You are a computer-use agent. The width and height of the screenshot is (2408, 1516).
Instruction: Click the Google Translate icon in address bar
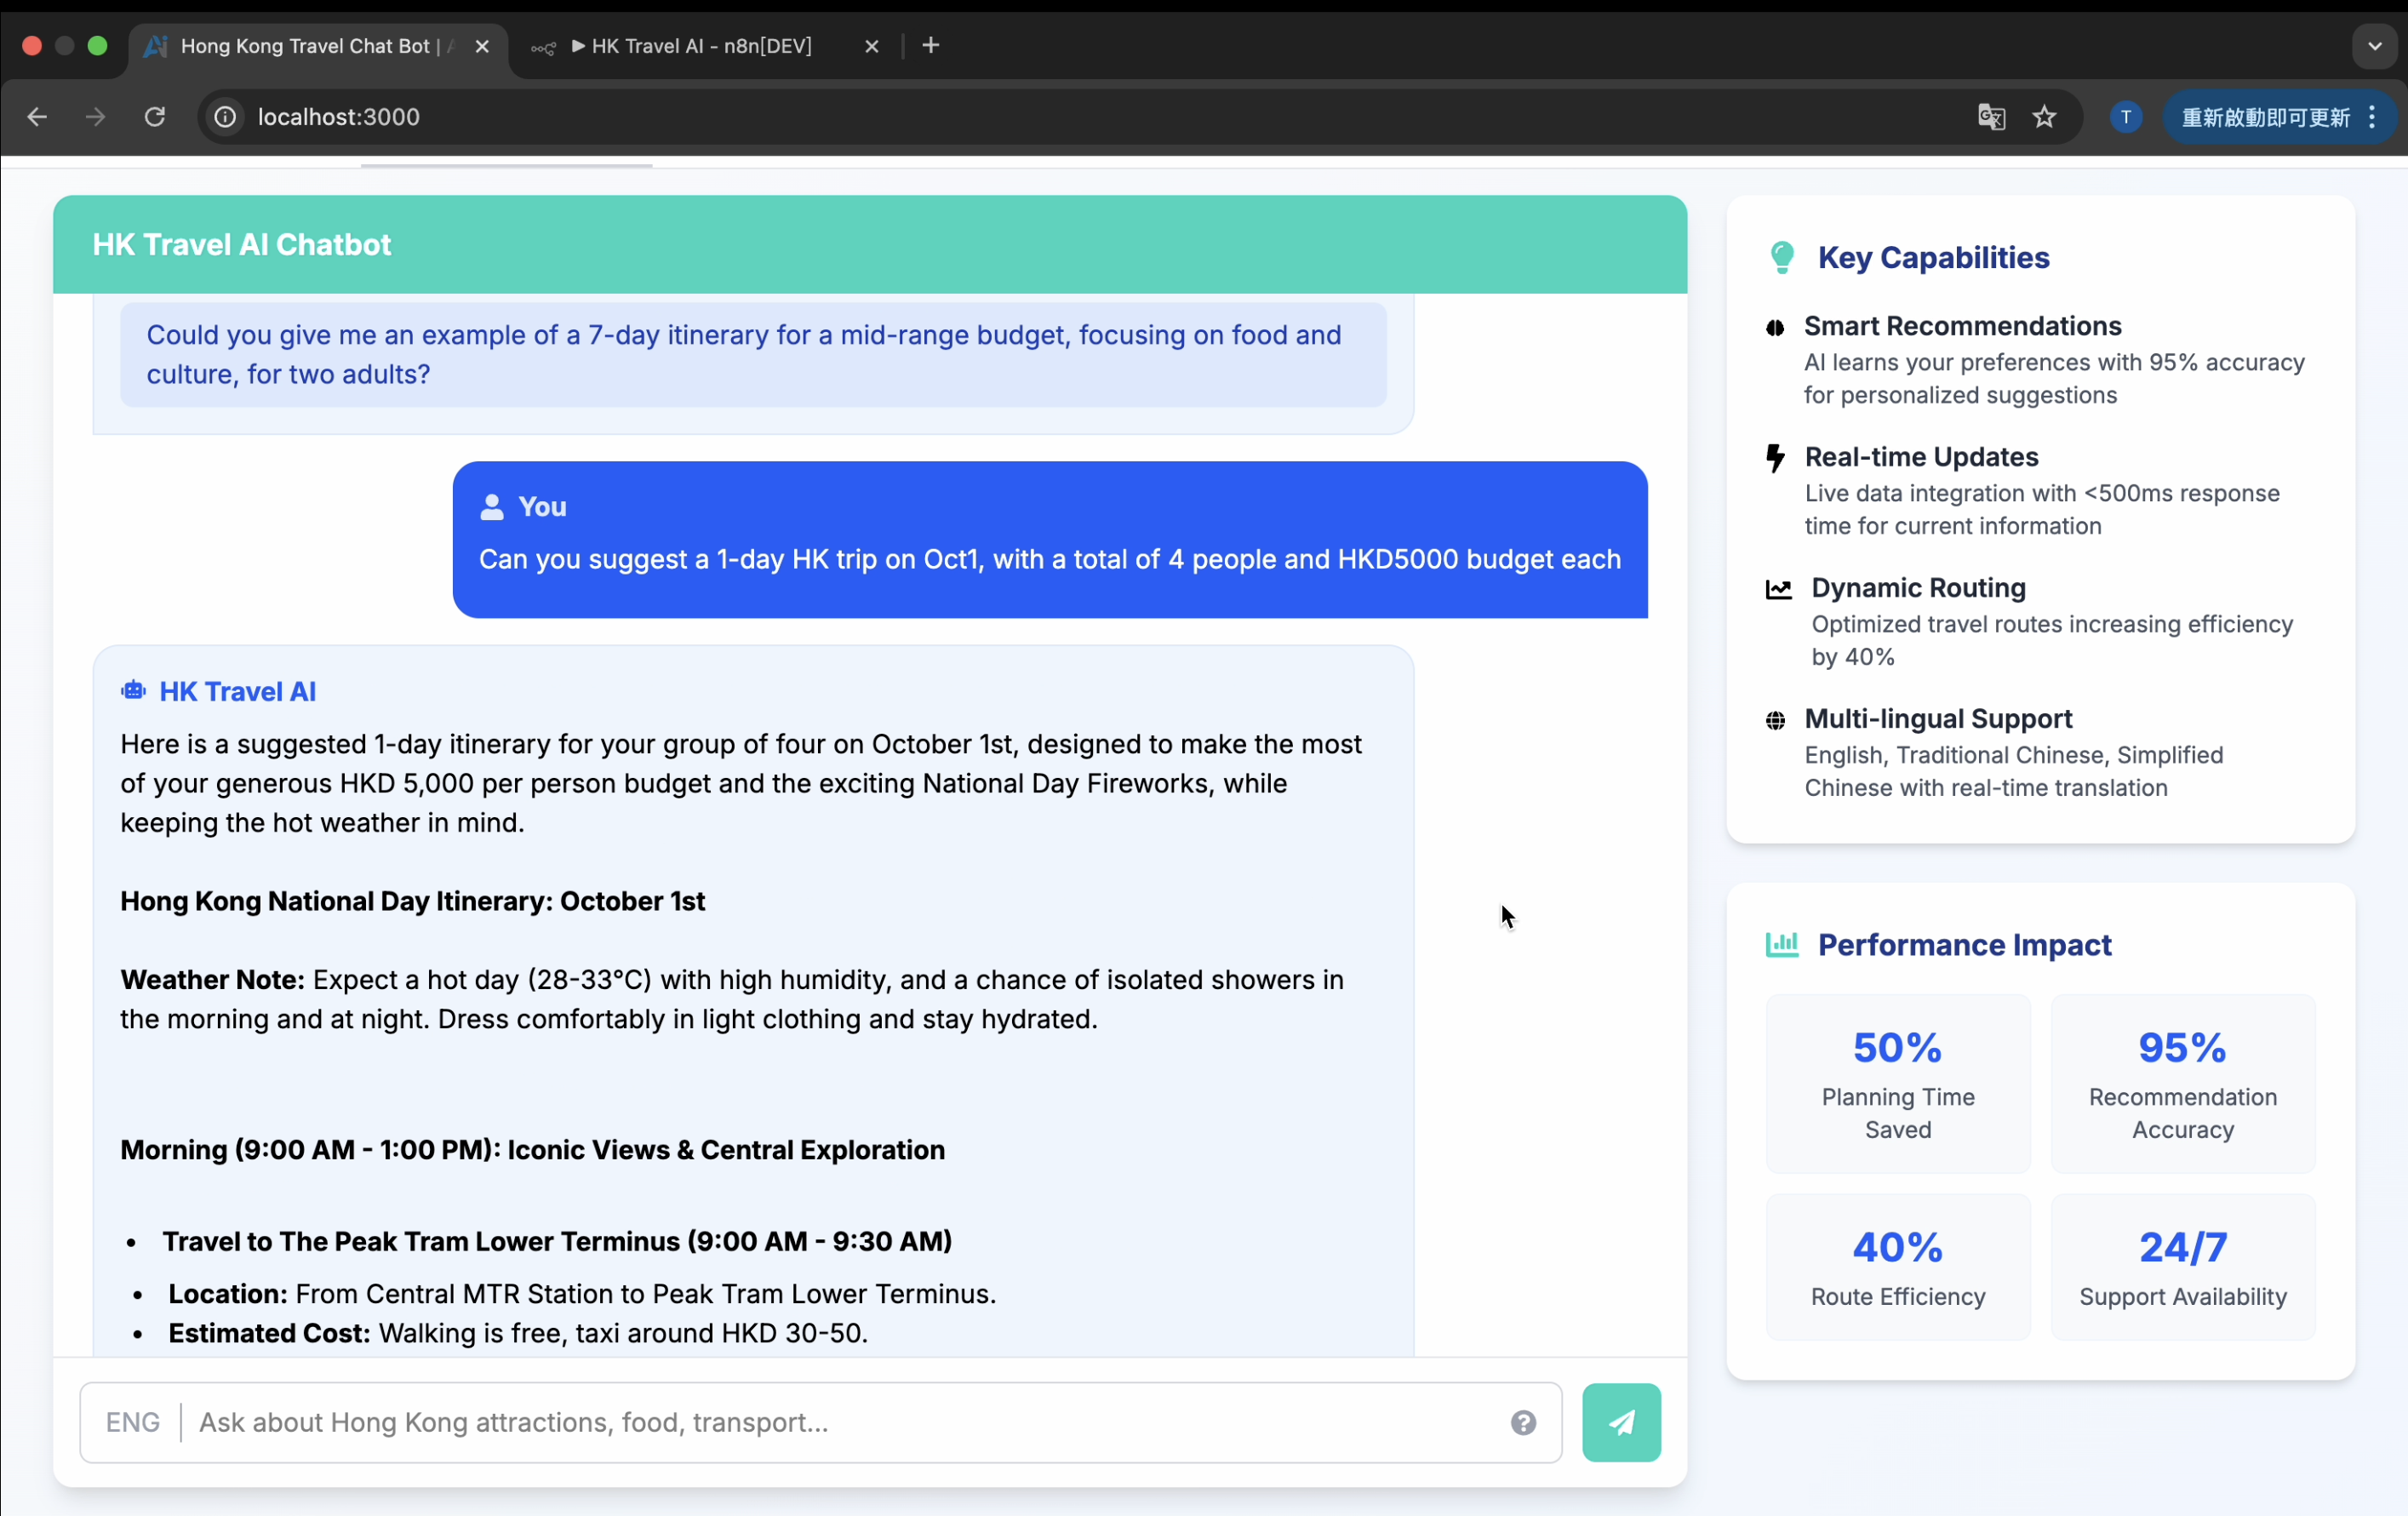pyautogui.click(x=1990, y=117)
